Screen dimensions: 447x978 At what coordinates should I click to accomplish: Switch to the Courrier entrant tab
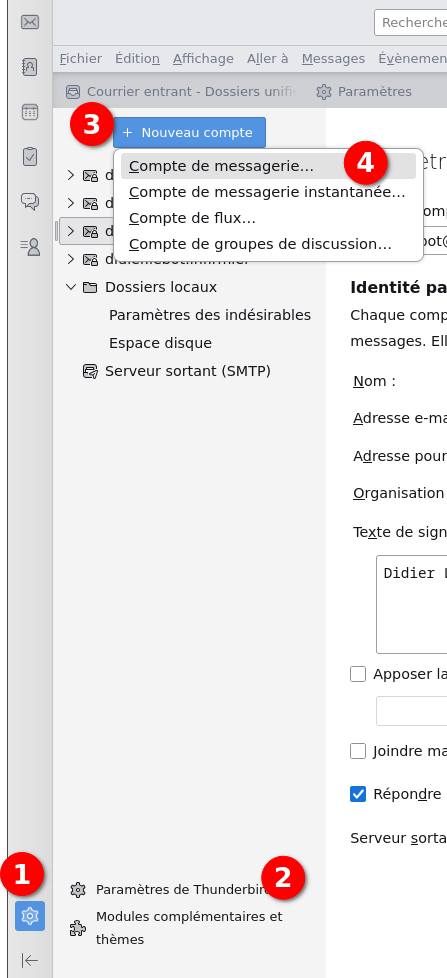click(181, 92)
